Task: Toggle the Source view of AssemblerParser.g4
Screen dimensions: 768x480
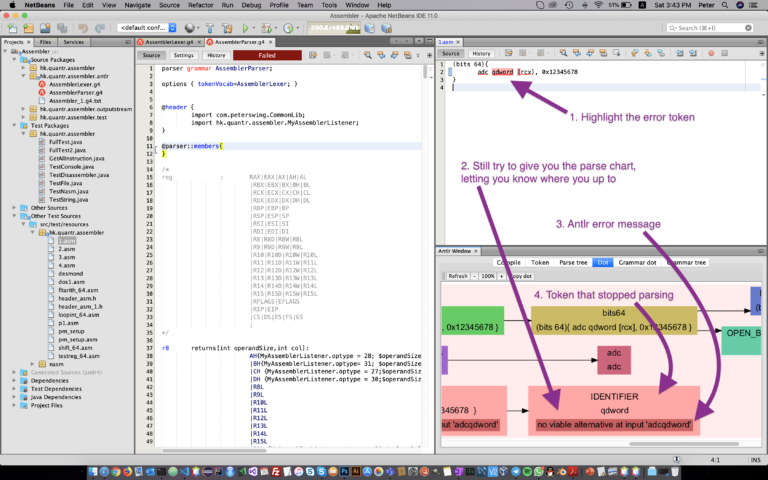Action: point(151,55)
